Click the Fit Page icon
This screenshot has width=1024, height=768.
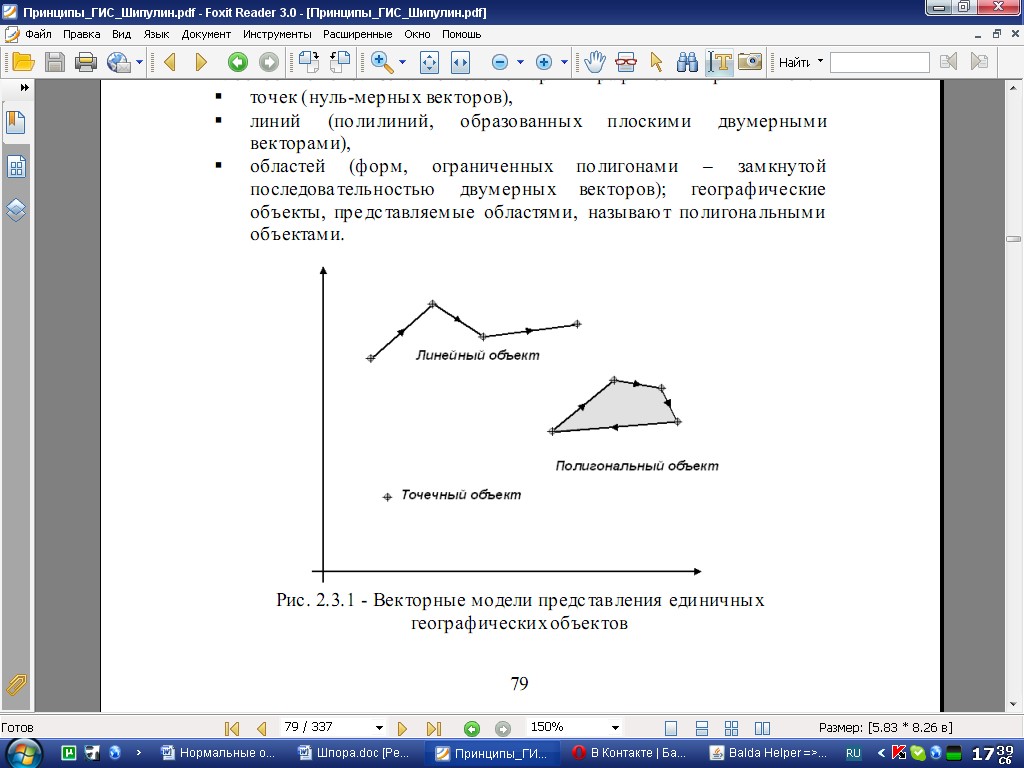pos(429,62)
